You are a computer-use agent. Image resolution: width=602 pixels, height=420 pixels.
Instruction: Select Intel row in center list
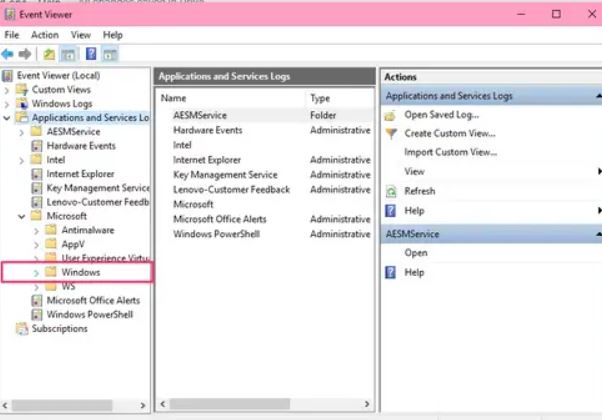tap(265, 145)
